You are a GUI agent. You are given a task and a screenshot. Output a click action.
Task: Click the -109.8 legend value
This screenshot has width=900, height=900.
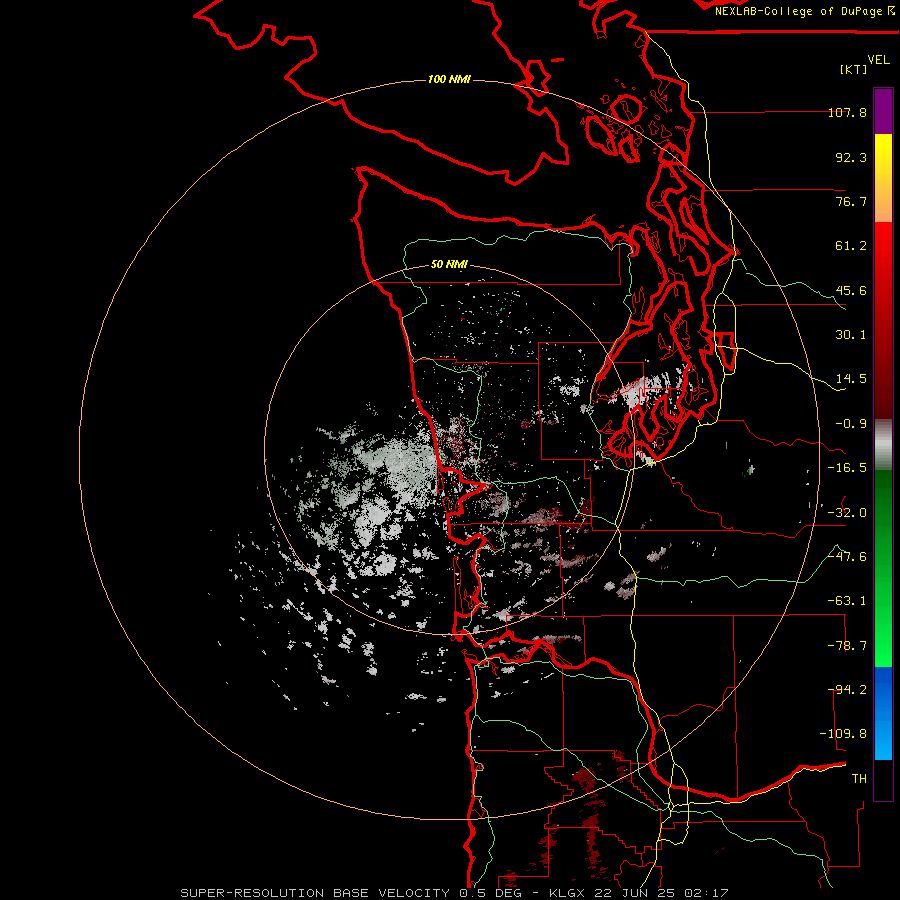tap(843, 734)
